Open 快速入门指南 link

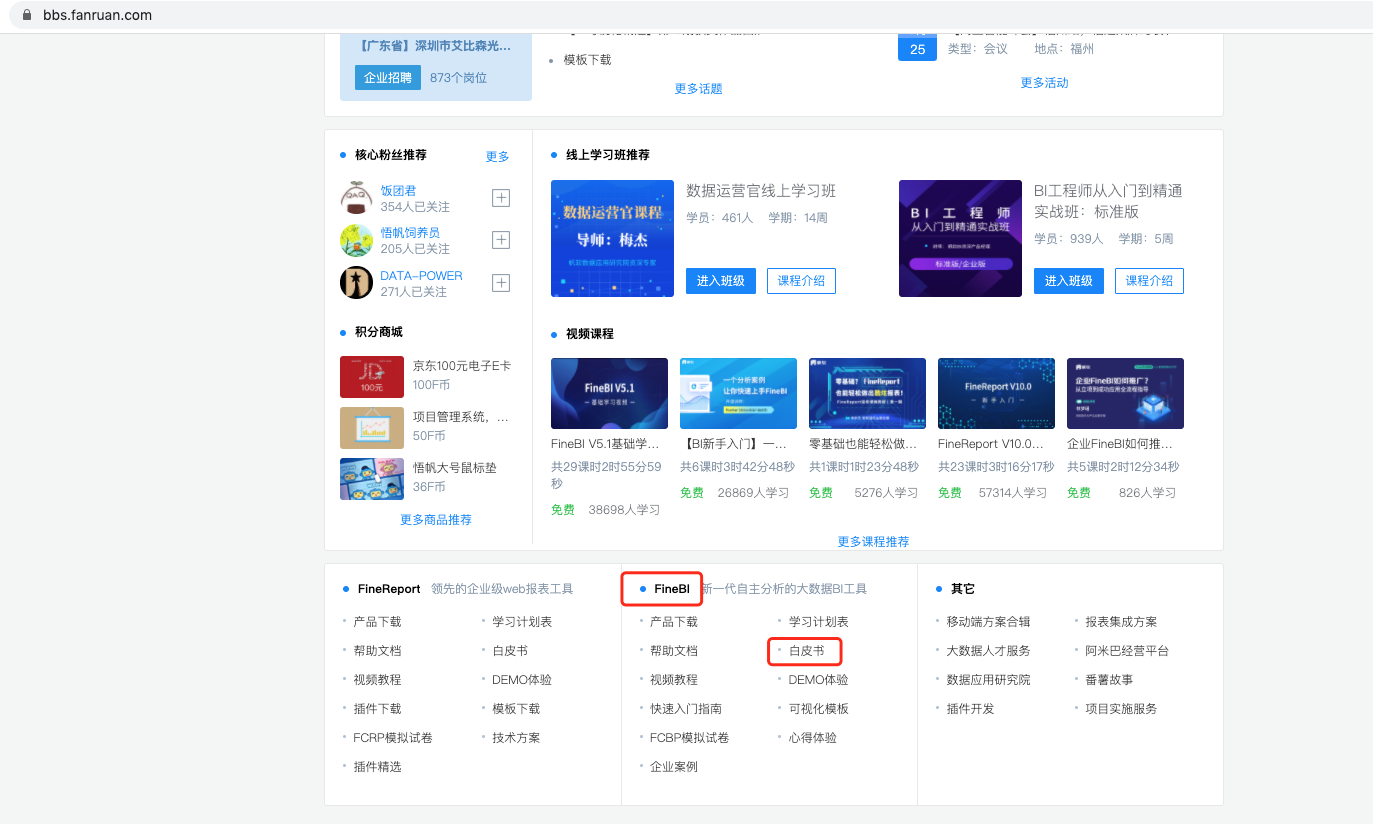click(686, 709)
